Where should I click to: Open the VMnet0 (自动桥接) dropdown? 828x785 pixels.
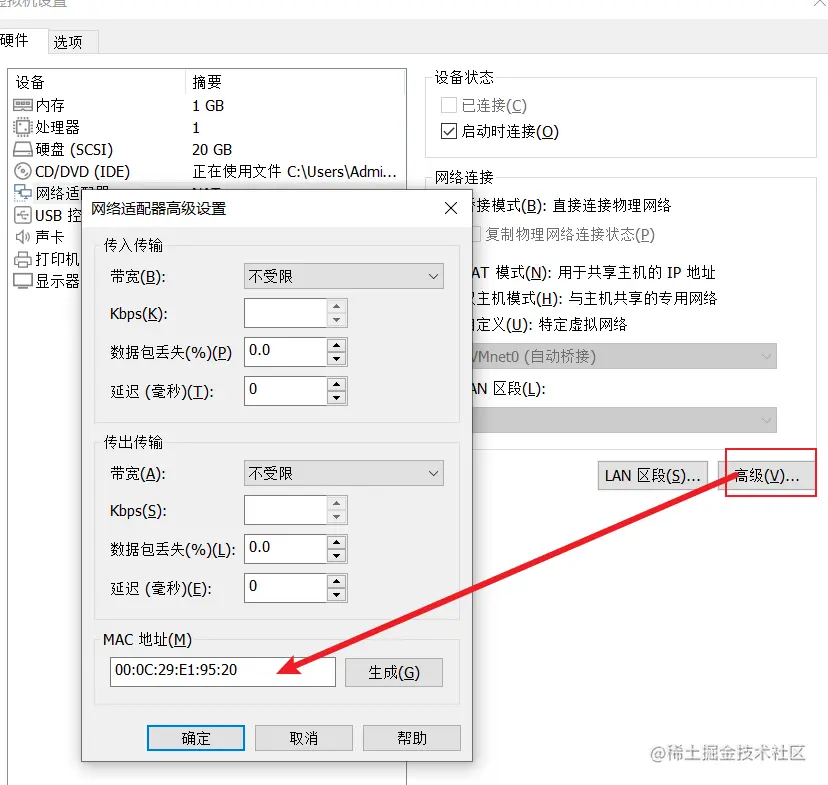[624, 356]
